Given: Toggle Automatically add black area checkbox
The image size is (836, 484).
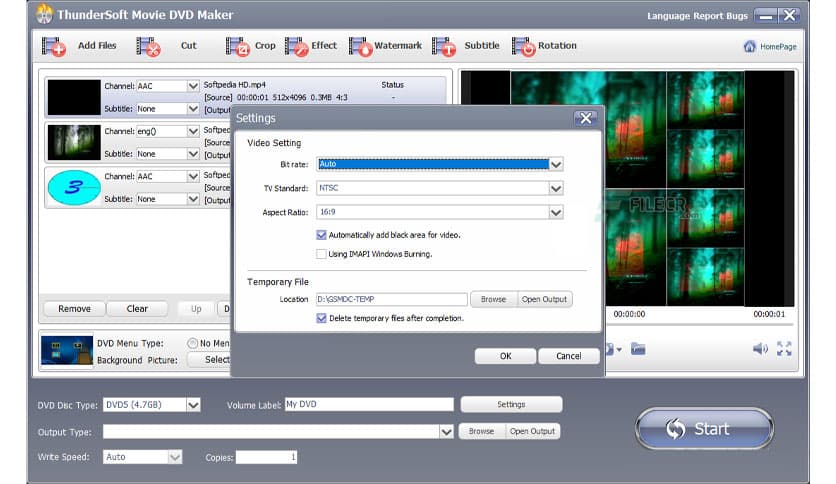Looking at the screenshot, I should tap(321, 235).
